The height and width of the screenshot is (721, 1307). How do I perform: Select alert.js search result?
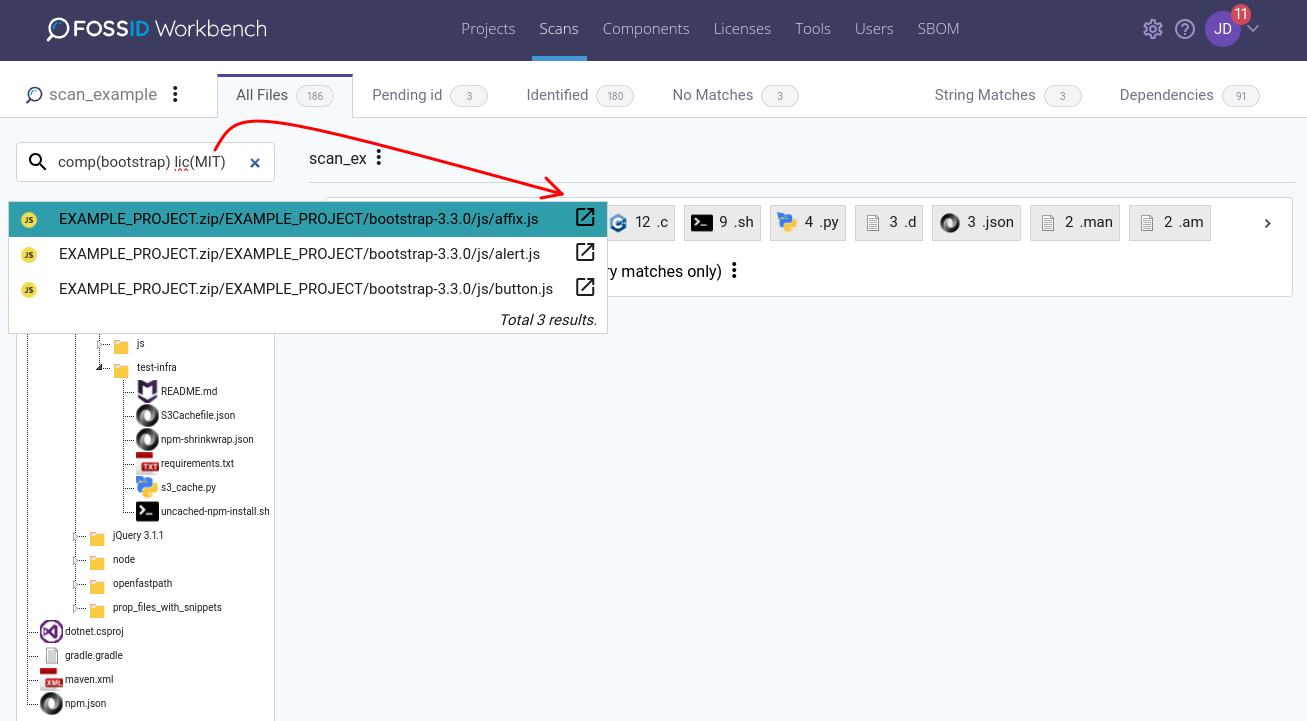pyautogui.click(x=308, y=254)
